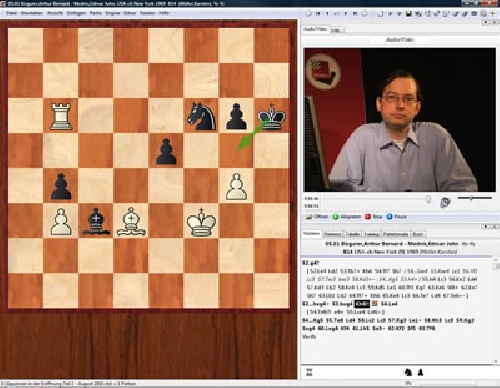Open the Datei menu
Viewport: 500px width, 388px height.
(11, 13)
